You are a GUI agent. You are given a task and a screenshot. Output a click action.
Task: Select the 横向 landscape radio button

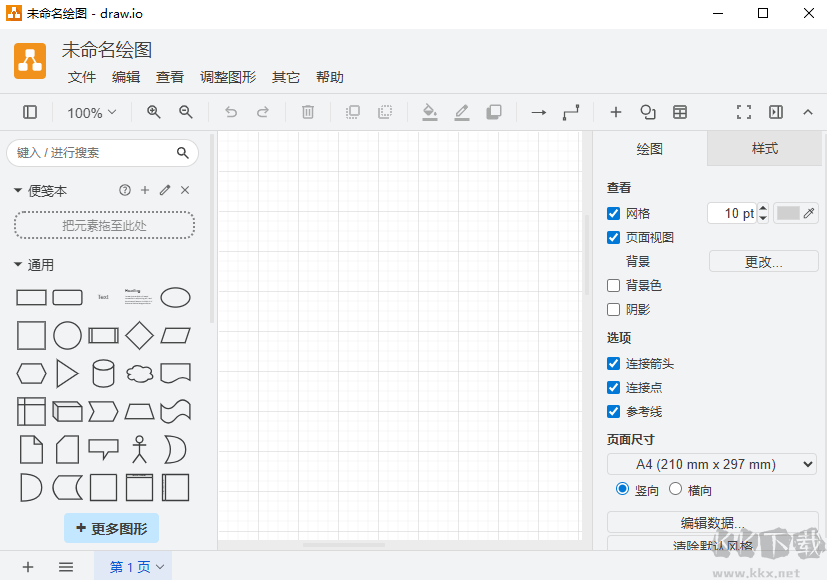tap(676, 489)
